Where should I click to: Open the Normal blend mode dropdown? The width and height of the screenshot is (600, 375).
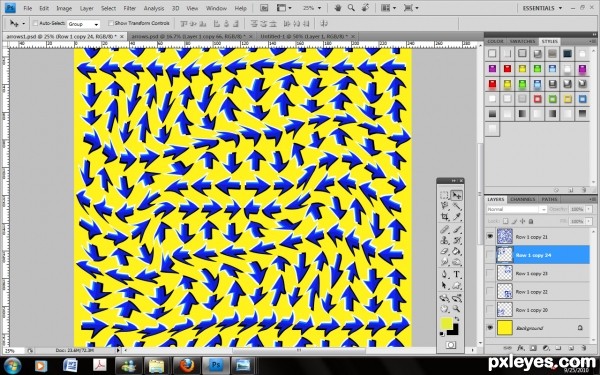(517, 209)
